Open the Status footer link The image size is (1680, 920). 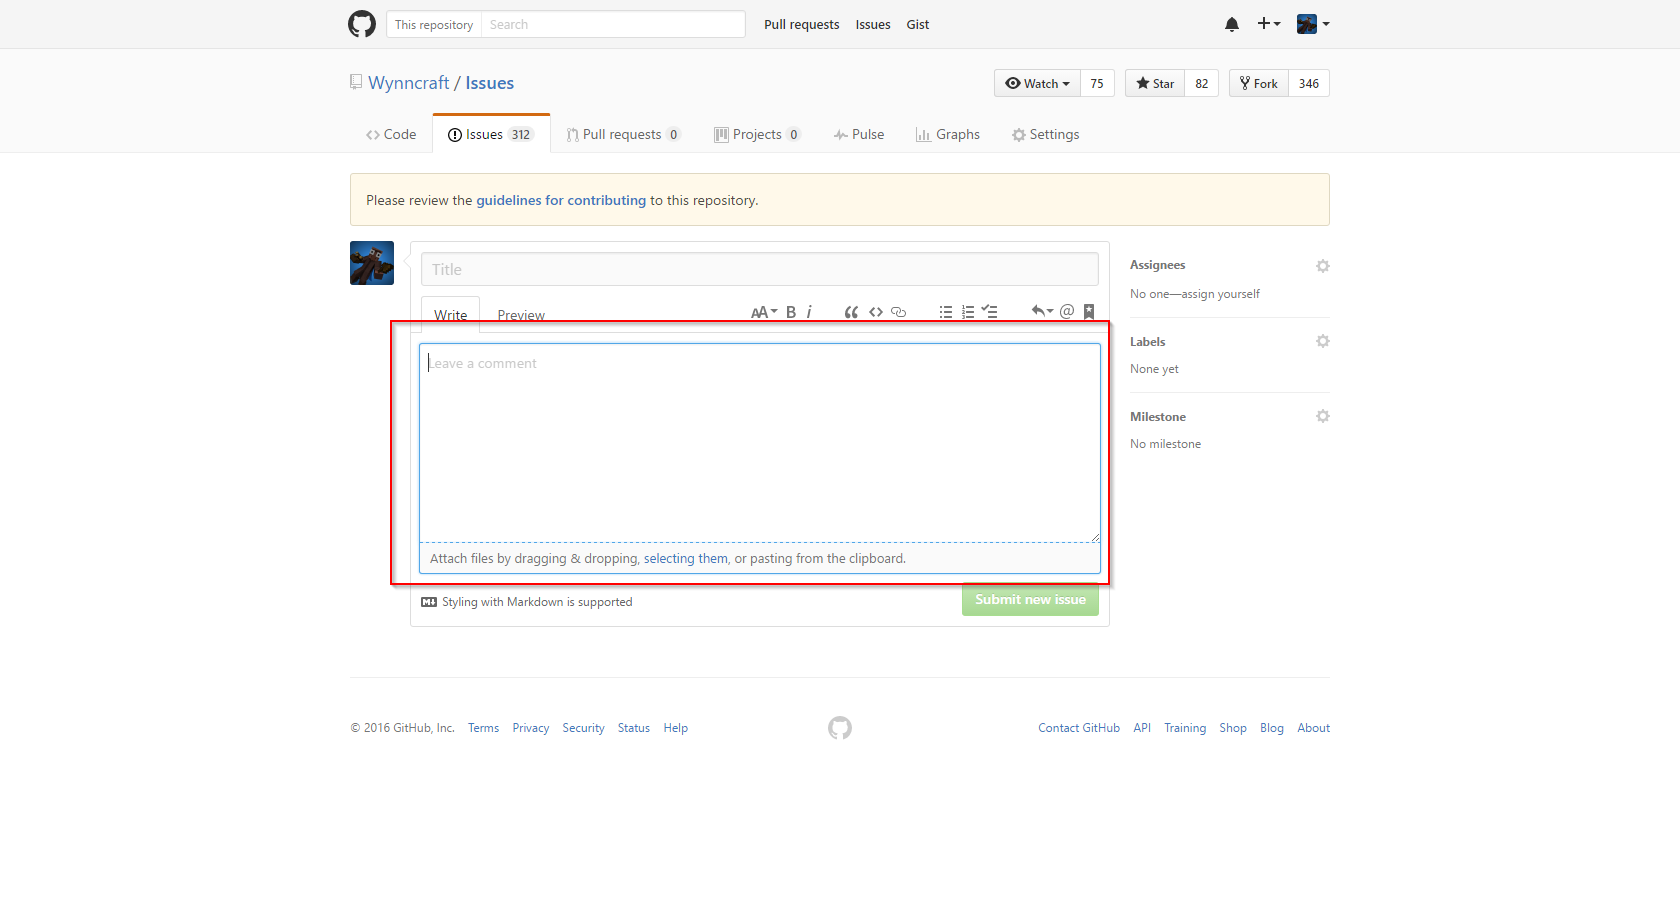(634, 728)
